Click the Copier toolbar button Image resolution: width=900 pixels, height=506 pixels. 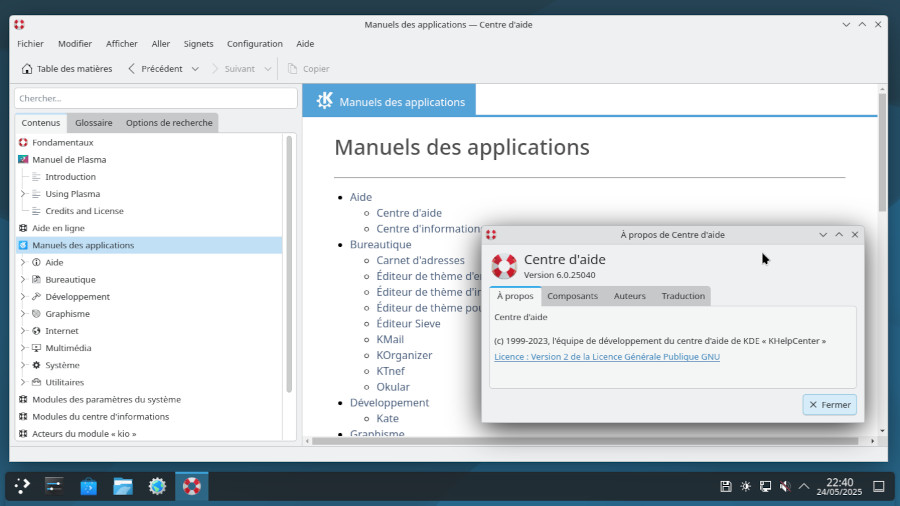click(x=308, y=69)
